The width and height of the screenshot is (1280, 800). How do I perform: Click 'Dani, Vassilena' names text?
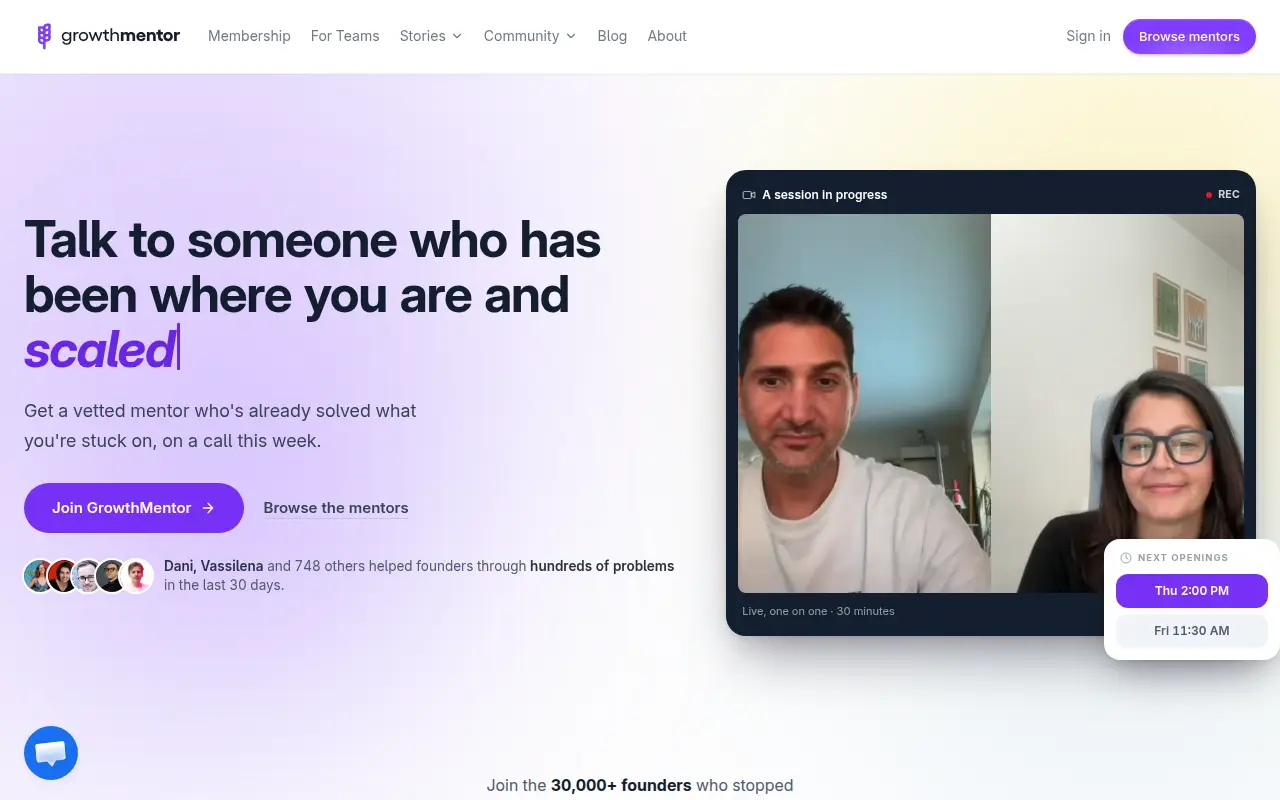pyautogui.click(x=214, y=566)
